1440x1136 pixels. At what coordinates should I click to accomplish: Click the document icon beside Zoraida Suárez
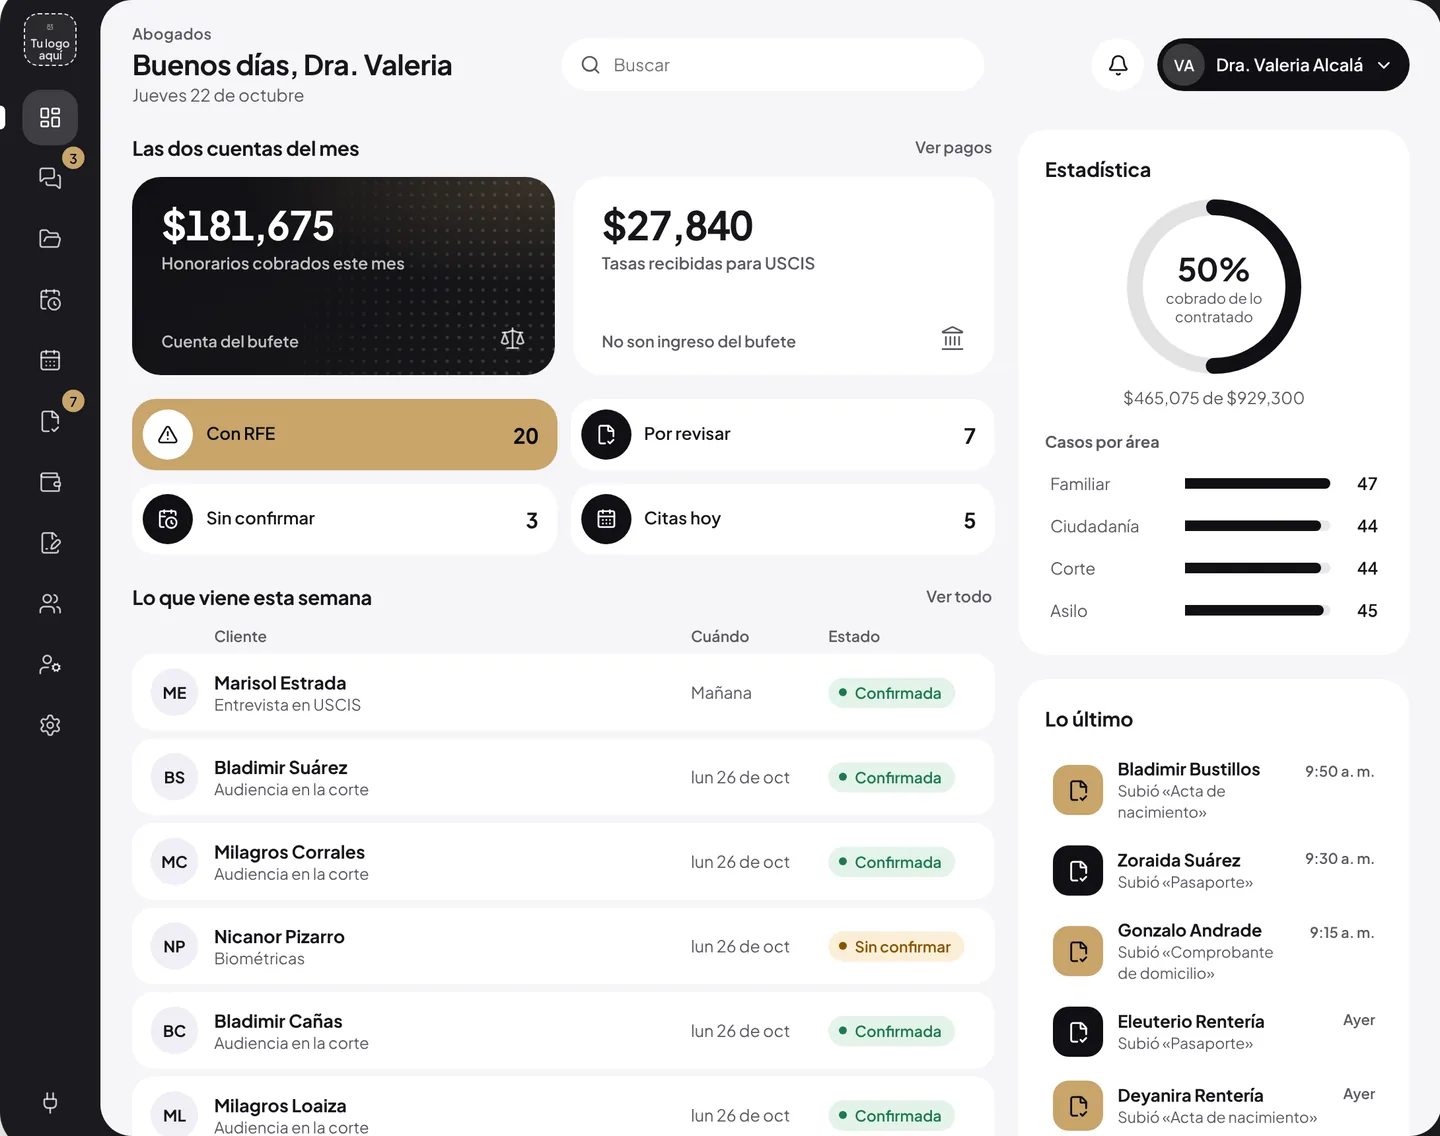(x=1078, y=870)
